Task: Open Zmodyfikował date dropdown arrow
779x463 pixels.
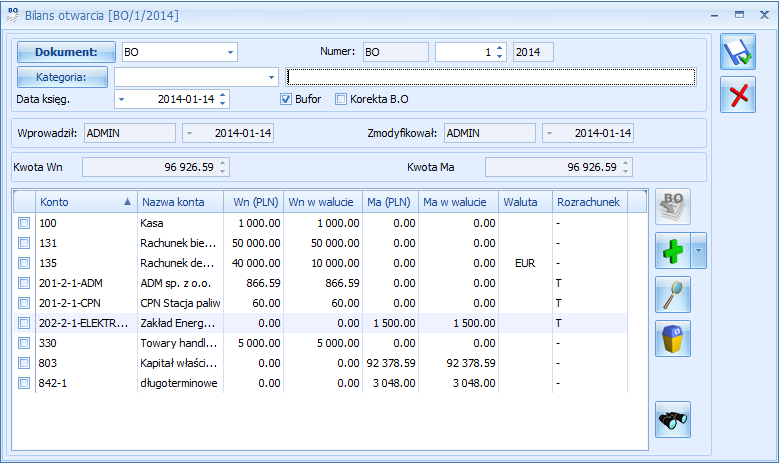Action: (x=549, y=133)
